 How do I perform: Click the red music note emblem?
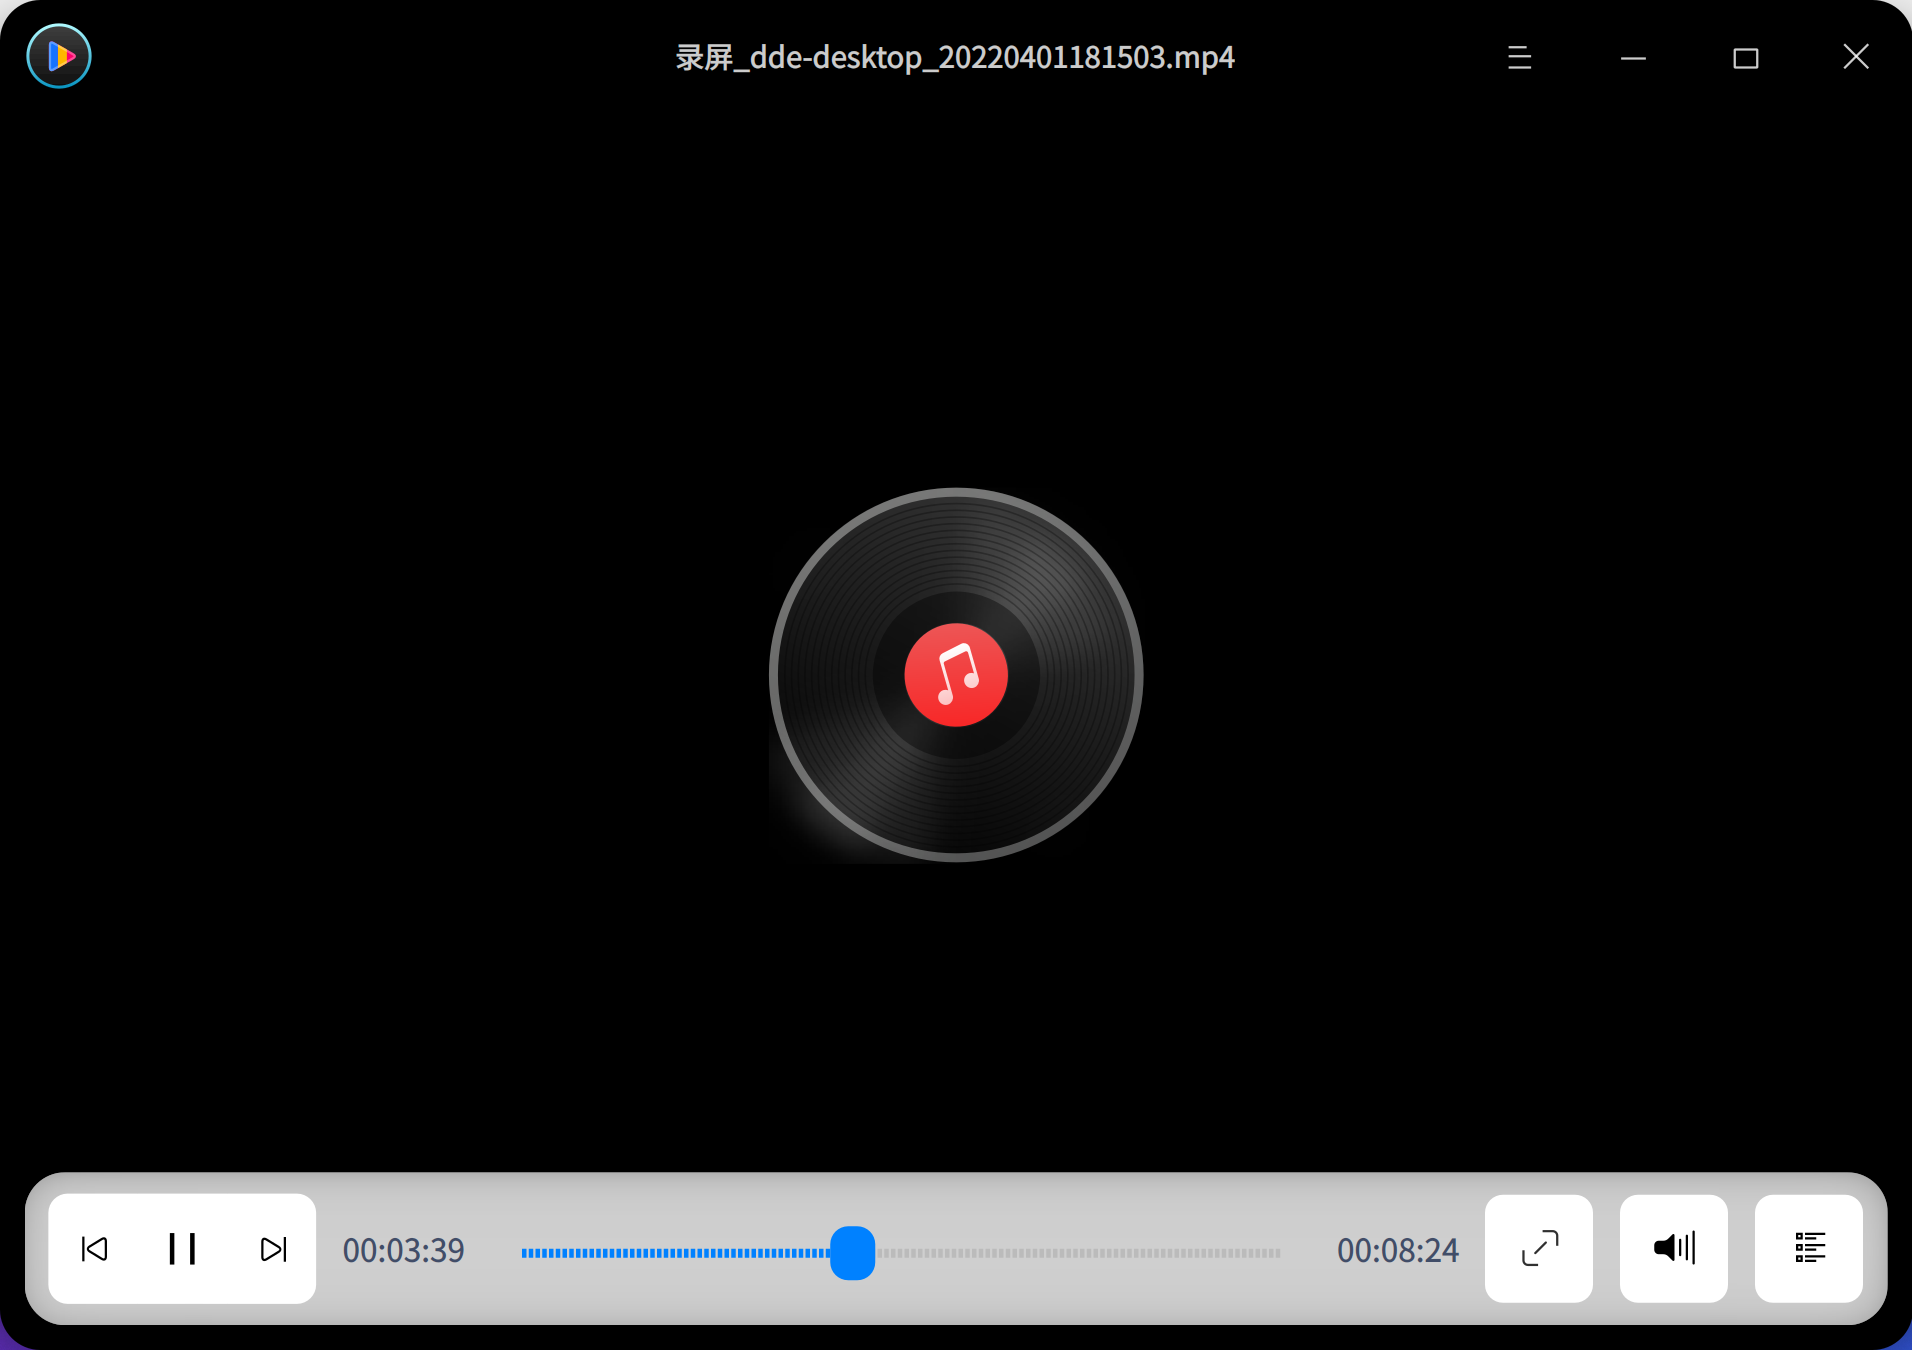(x=955, y=675)
